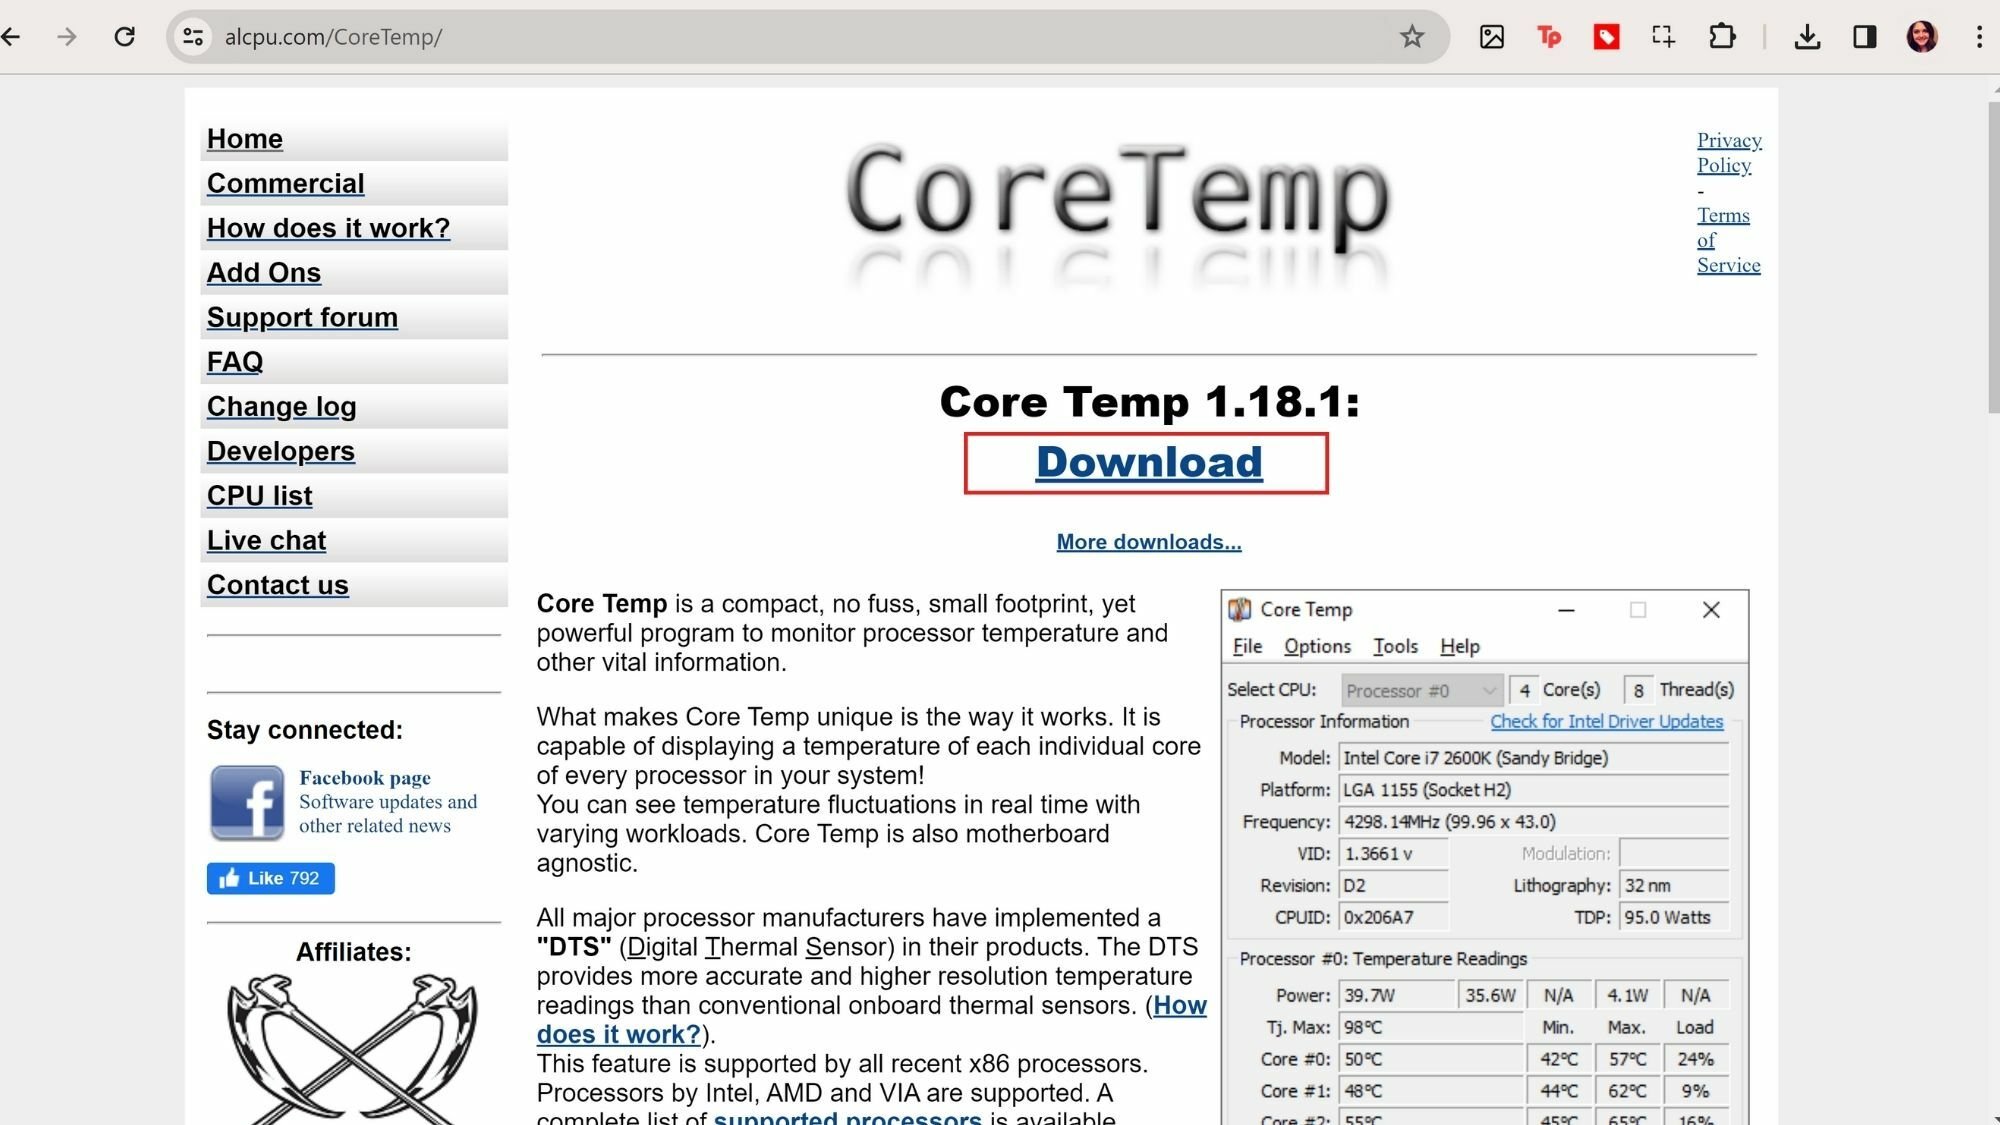Reload the page
The image size is (2000, 1125).
click(125, 37)
